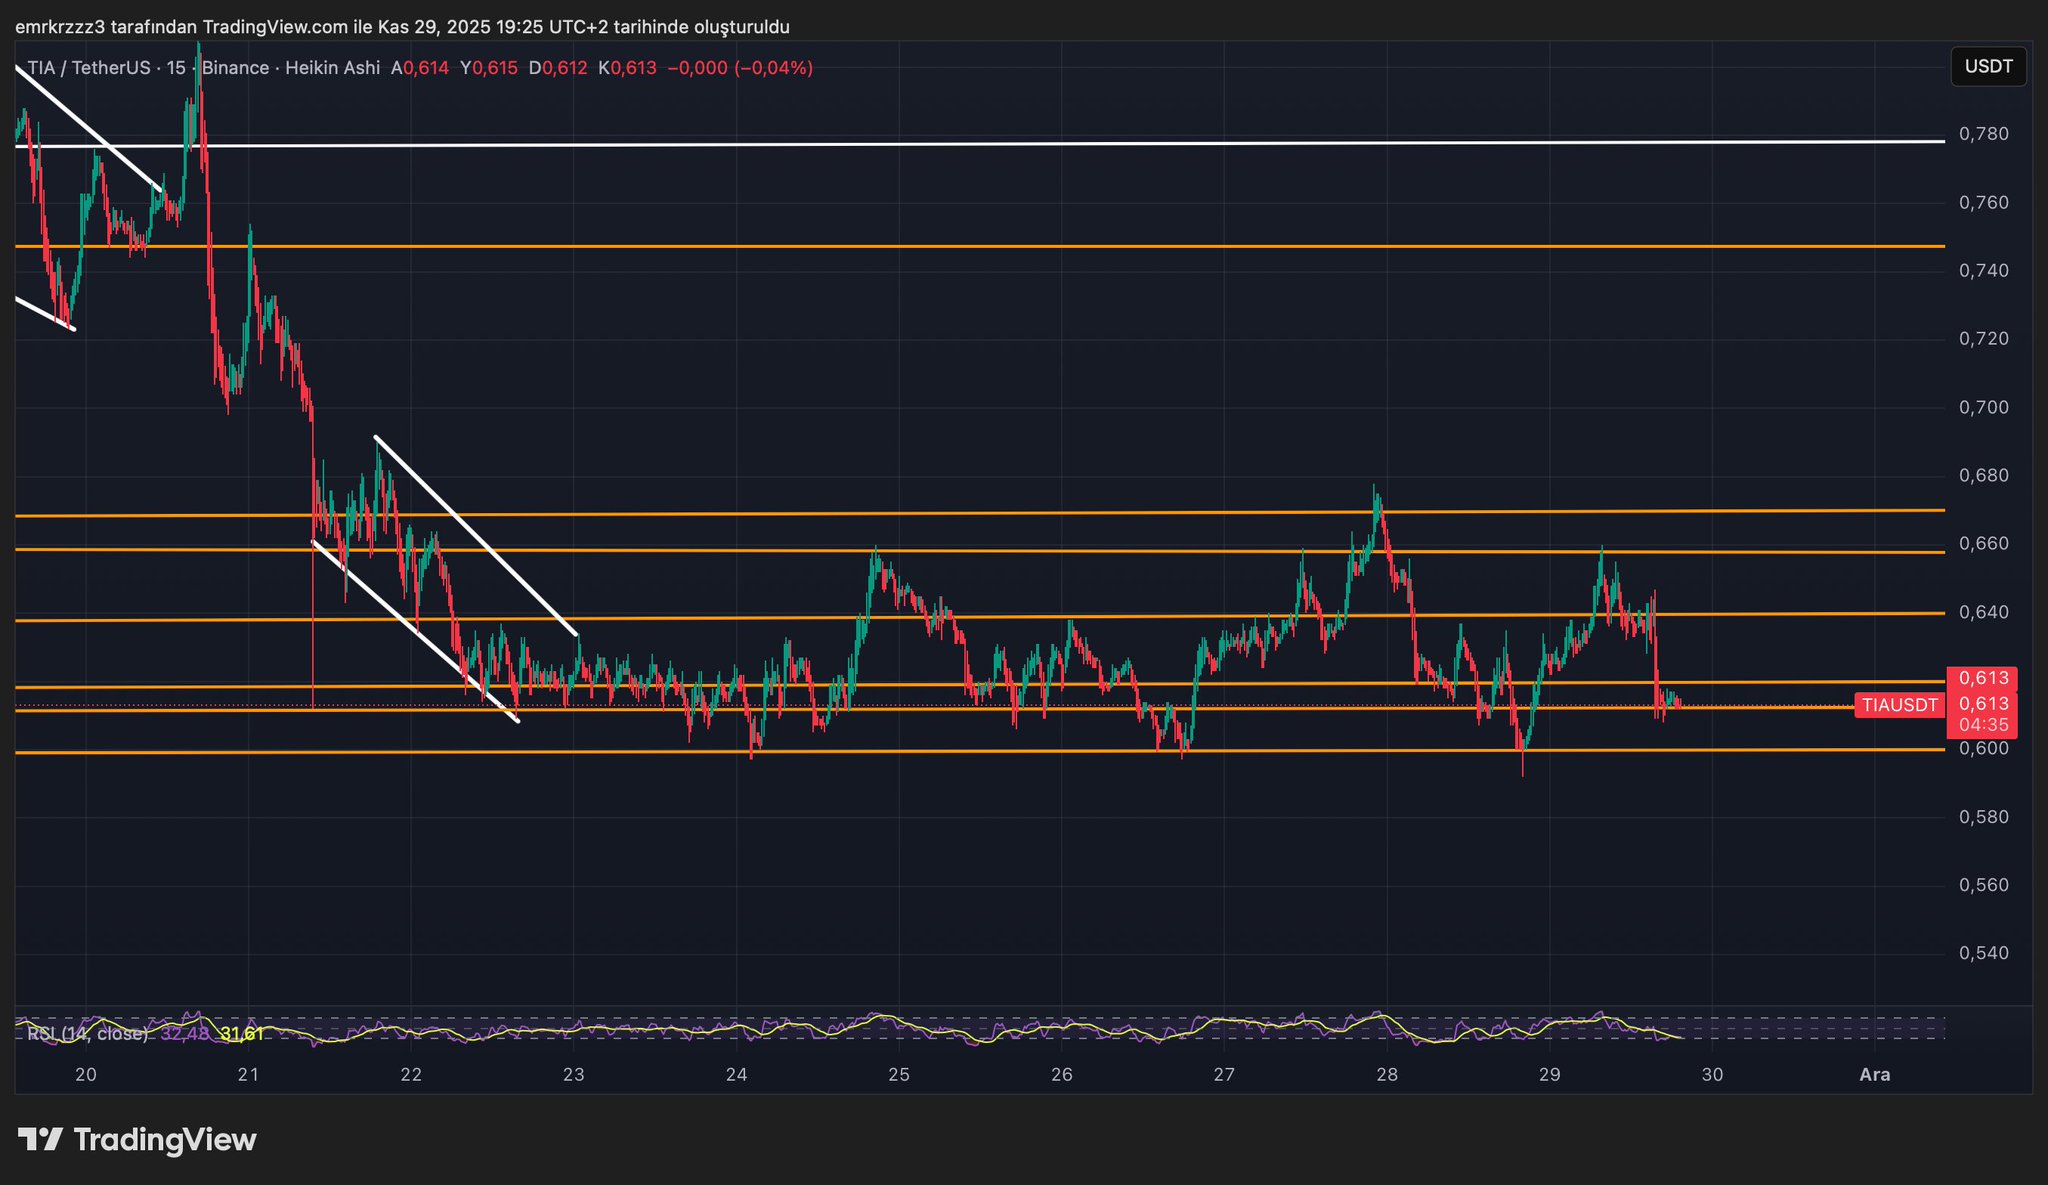The height and width of the screenshot is (1185, 2048).
Task: Click the date label 25 on time axis
Action: click(899, 1075)
